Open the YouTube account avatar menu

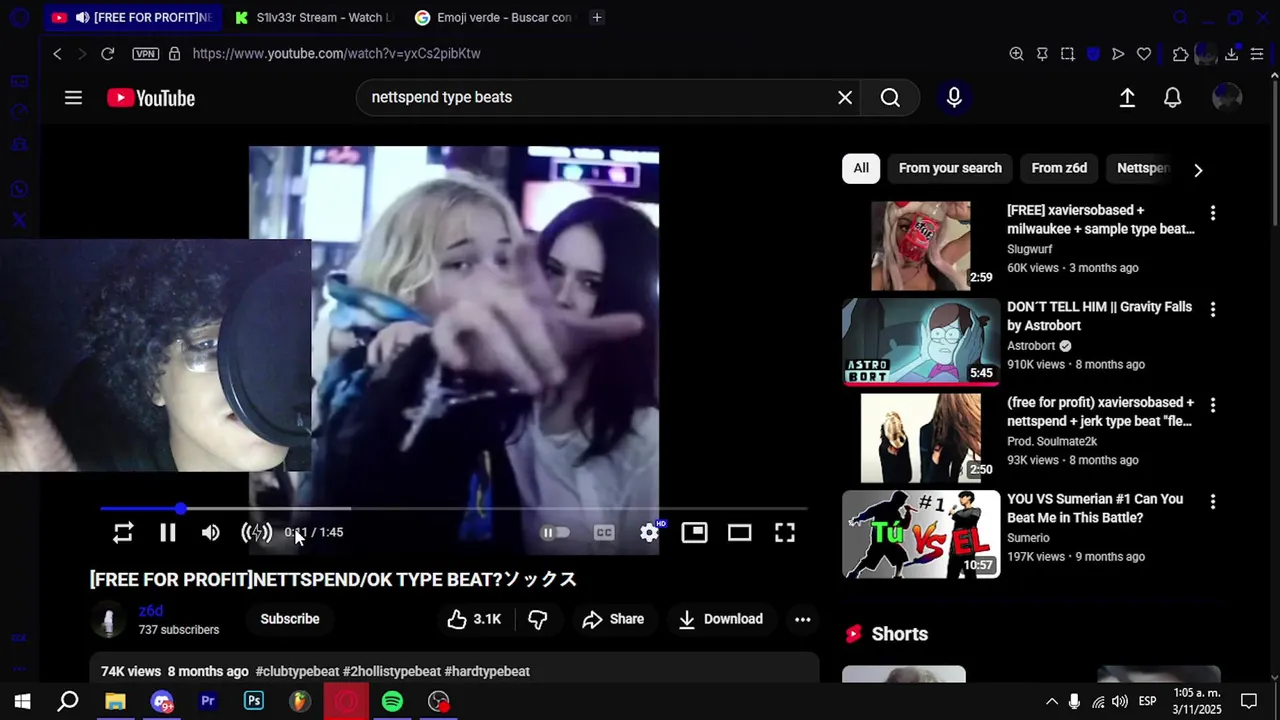(x=1226, y=98)
